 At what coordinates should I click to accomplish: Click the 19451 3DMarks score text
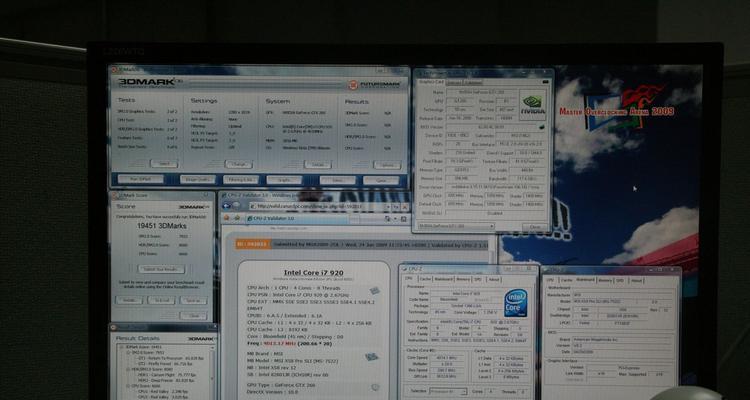(161, 226)
